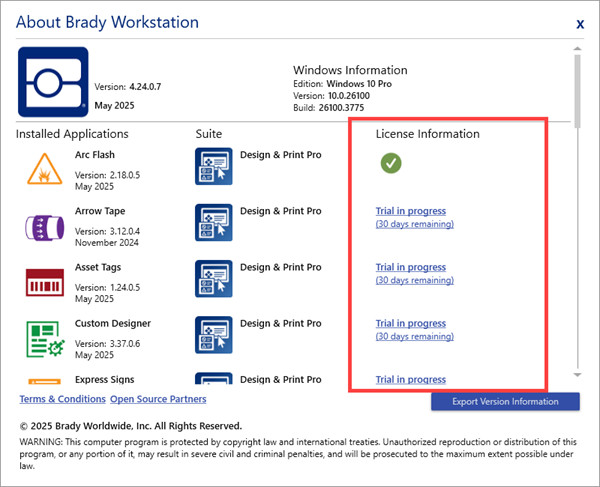Click Arrow Tape '(30 days remaining)' link
600x487 pixels.
tap(414, 224)
